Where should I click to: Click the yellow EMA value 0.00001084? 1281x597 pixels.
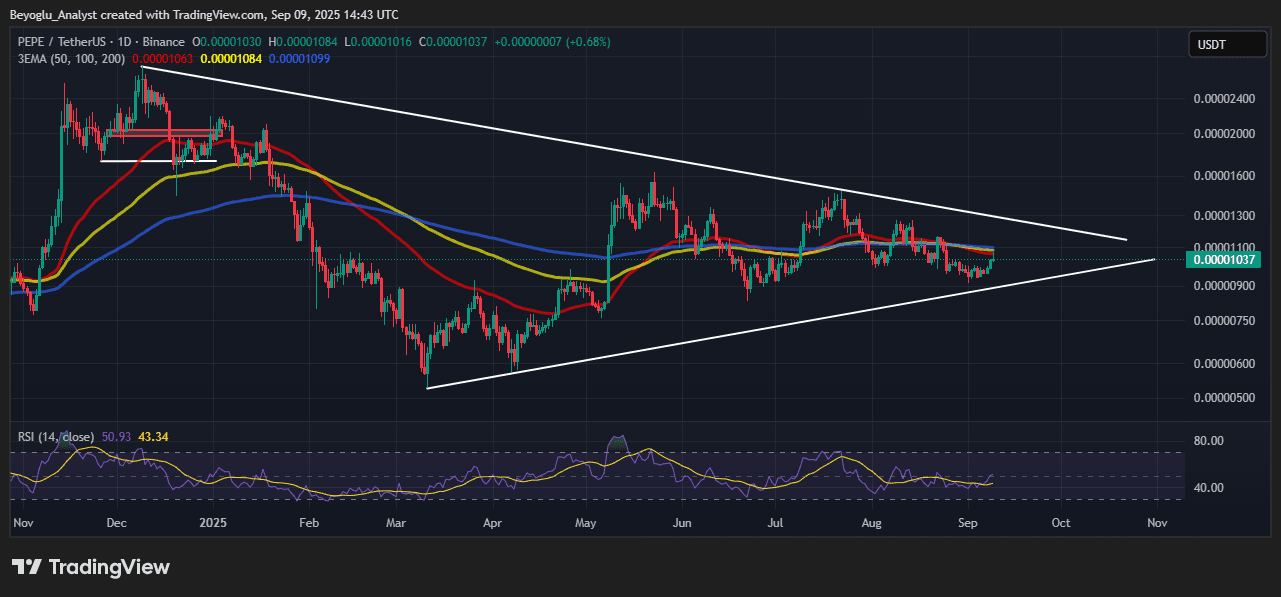tap(231, 59)
